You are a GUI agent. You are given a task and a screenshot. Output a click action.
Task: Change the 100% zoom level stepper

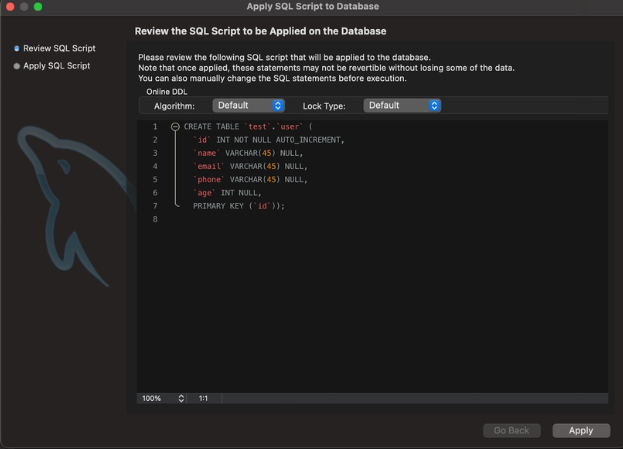(x=181, y=398)
